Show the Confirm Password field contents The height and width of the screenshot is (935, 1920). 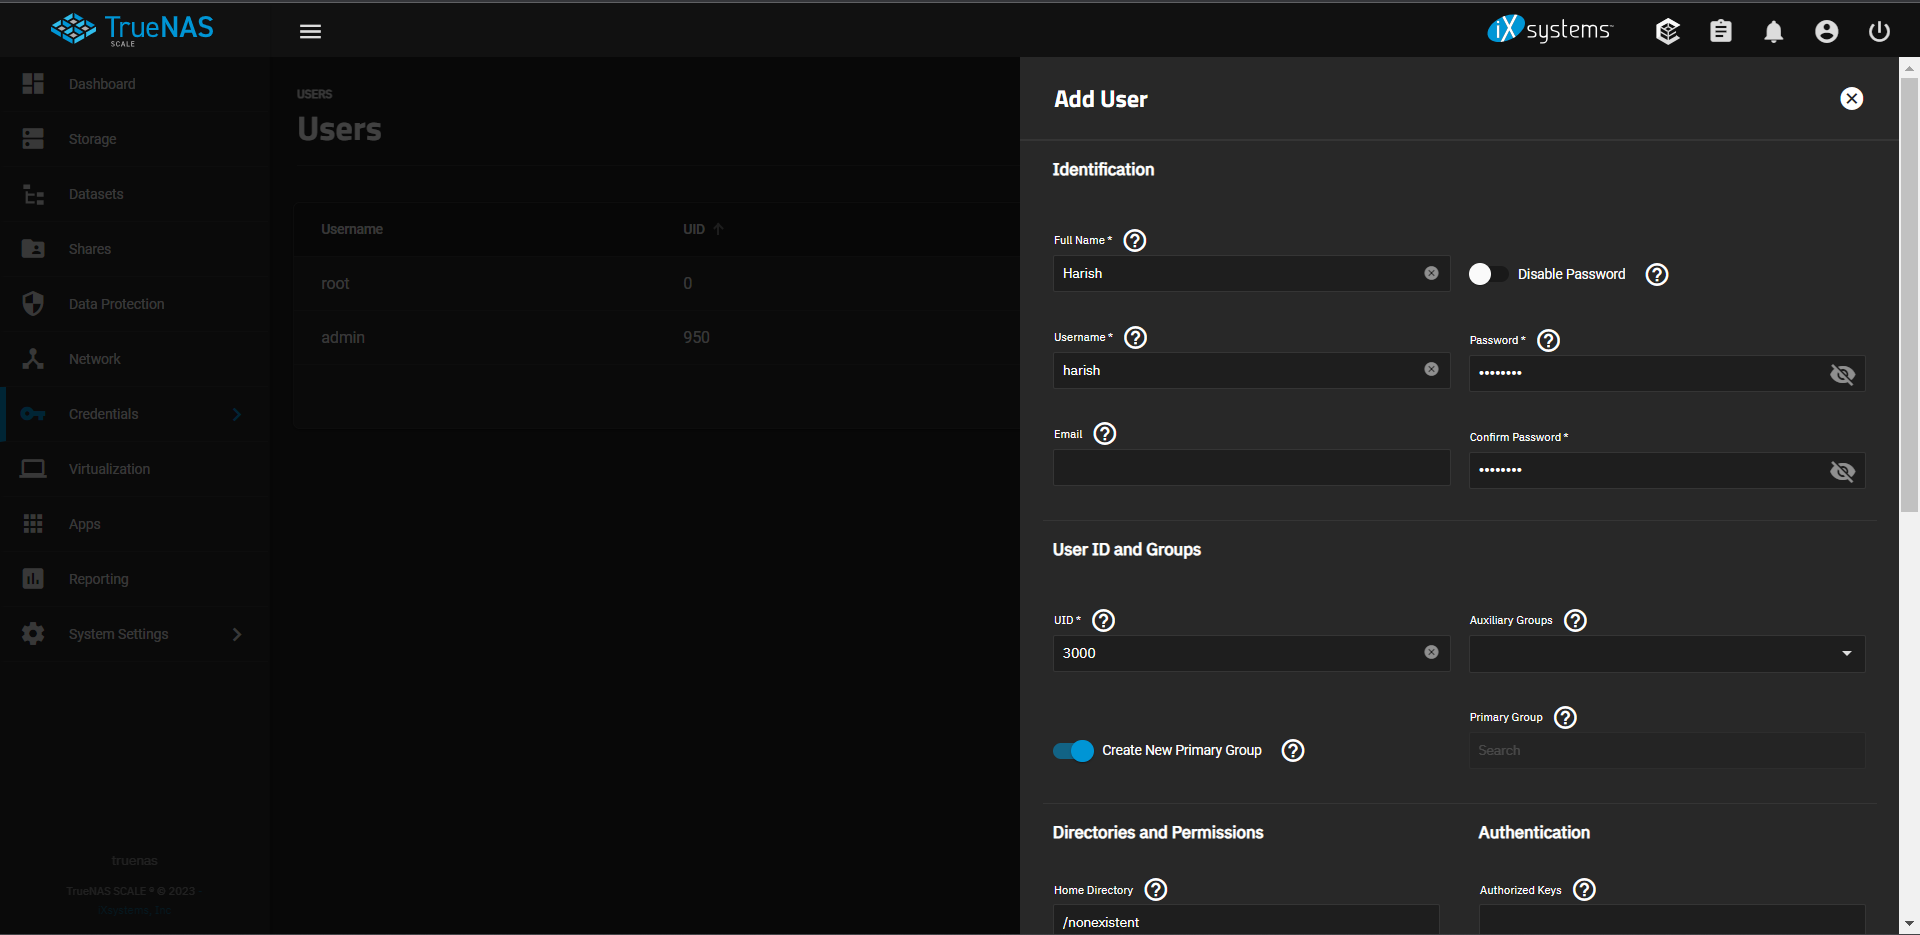click(1842, 471)
